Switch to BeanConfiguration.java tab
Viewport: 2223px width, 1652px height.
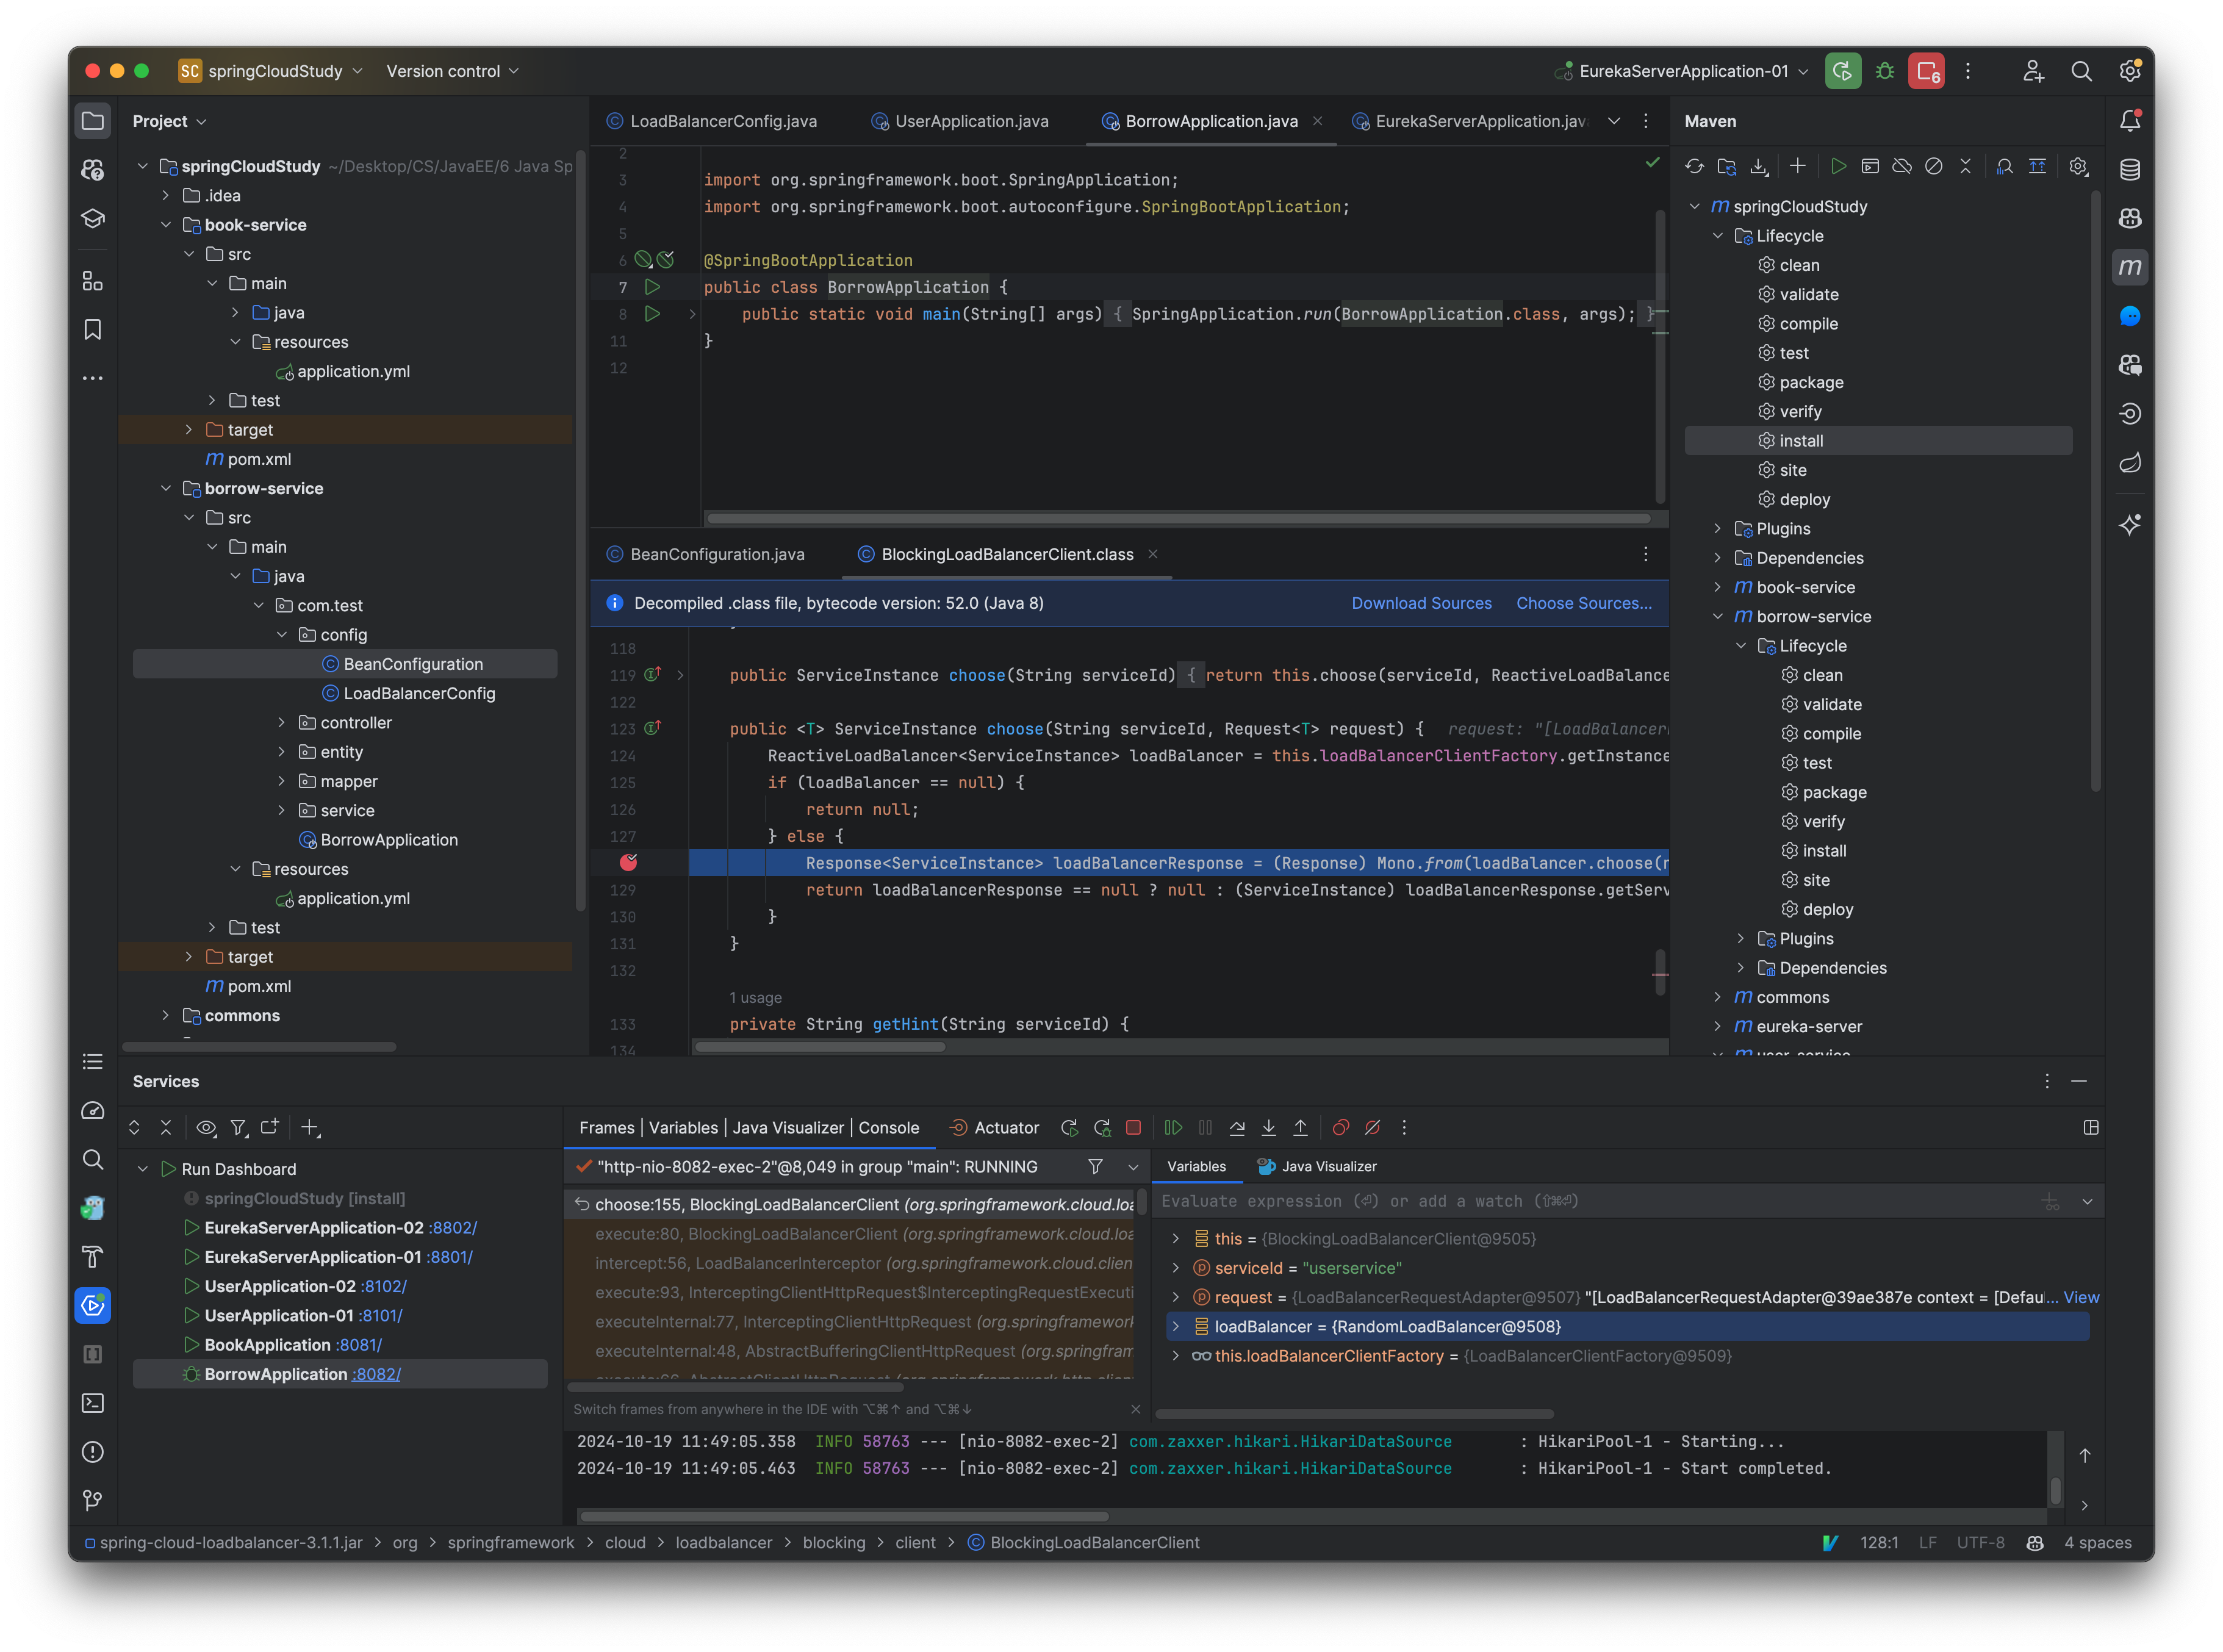(x=706, y=554)
